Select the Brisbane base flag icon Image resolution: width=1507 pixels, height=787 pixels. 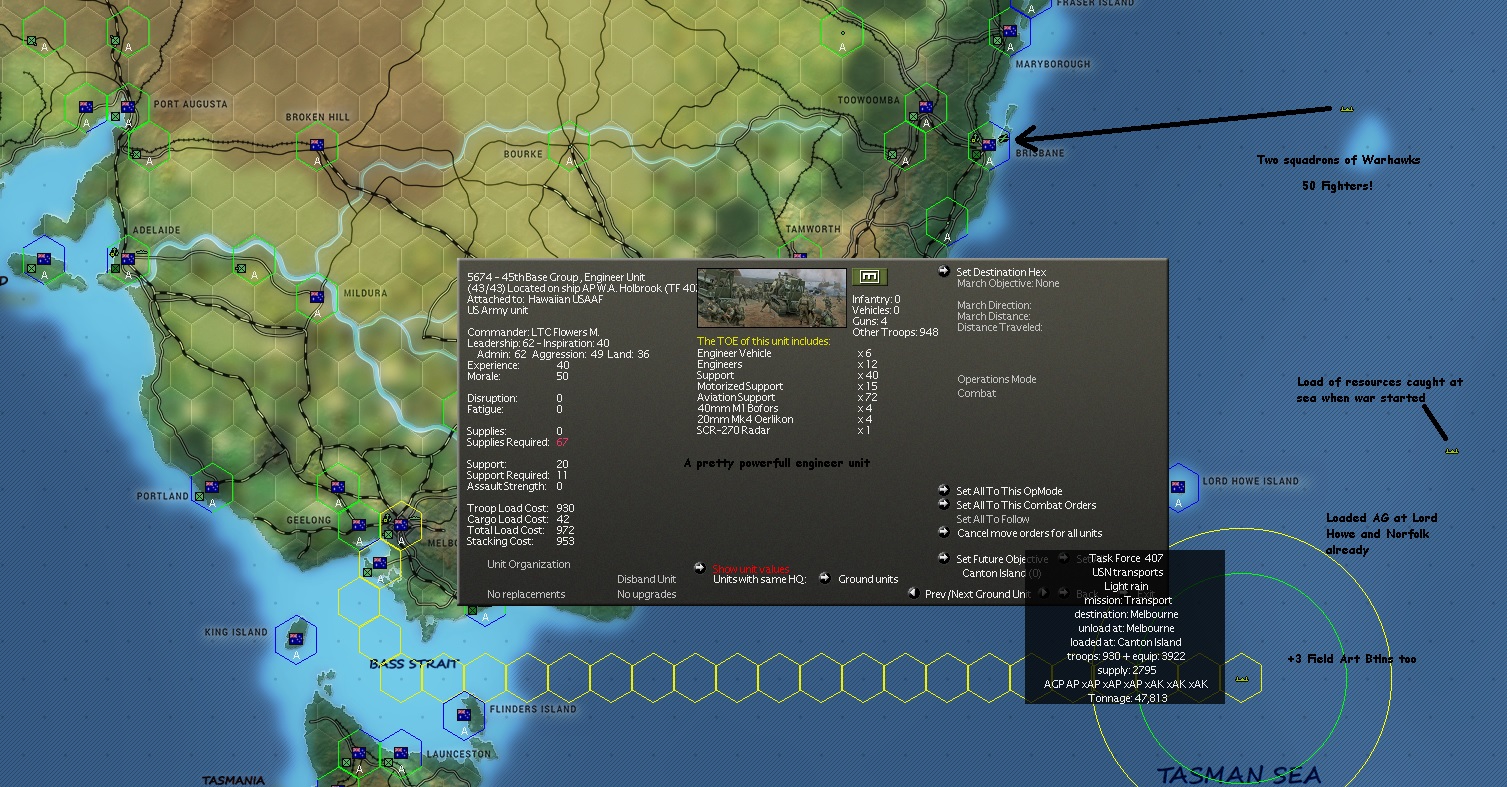pos(989,145)
